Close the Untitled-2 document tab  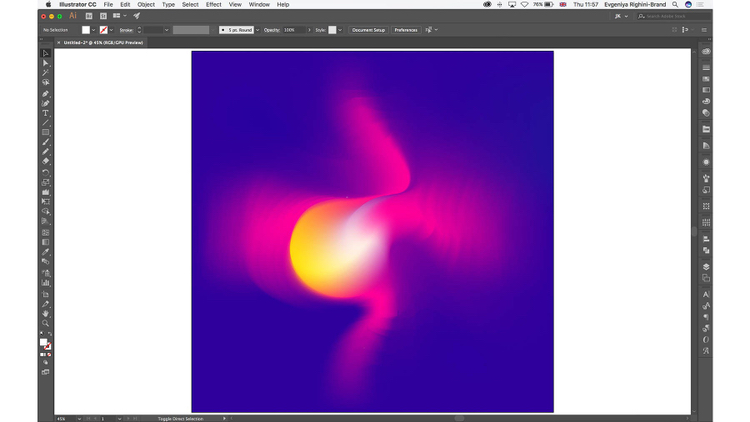coord(58,43)
